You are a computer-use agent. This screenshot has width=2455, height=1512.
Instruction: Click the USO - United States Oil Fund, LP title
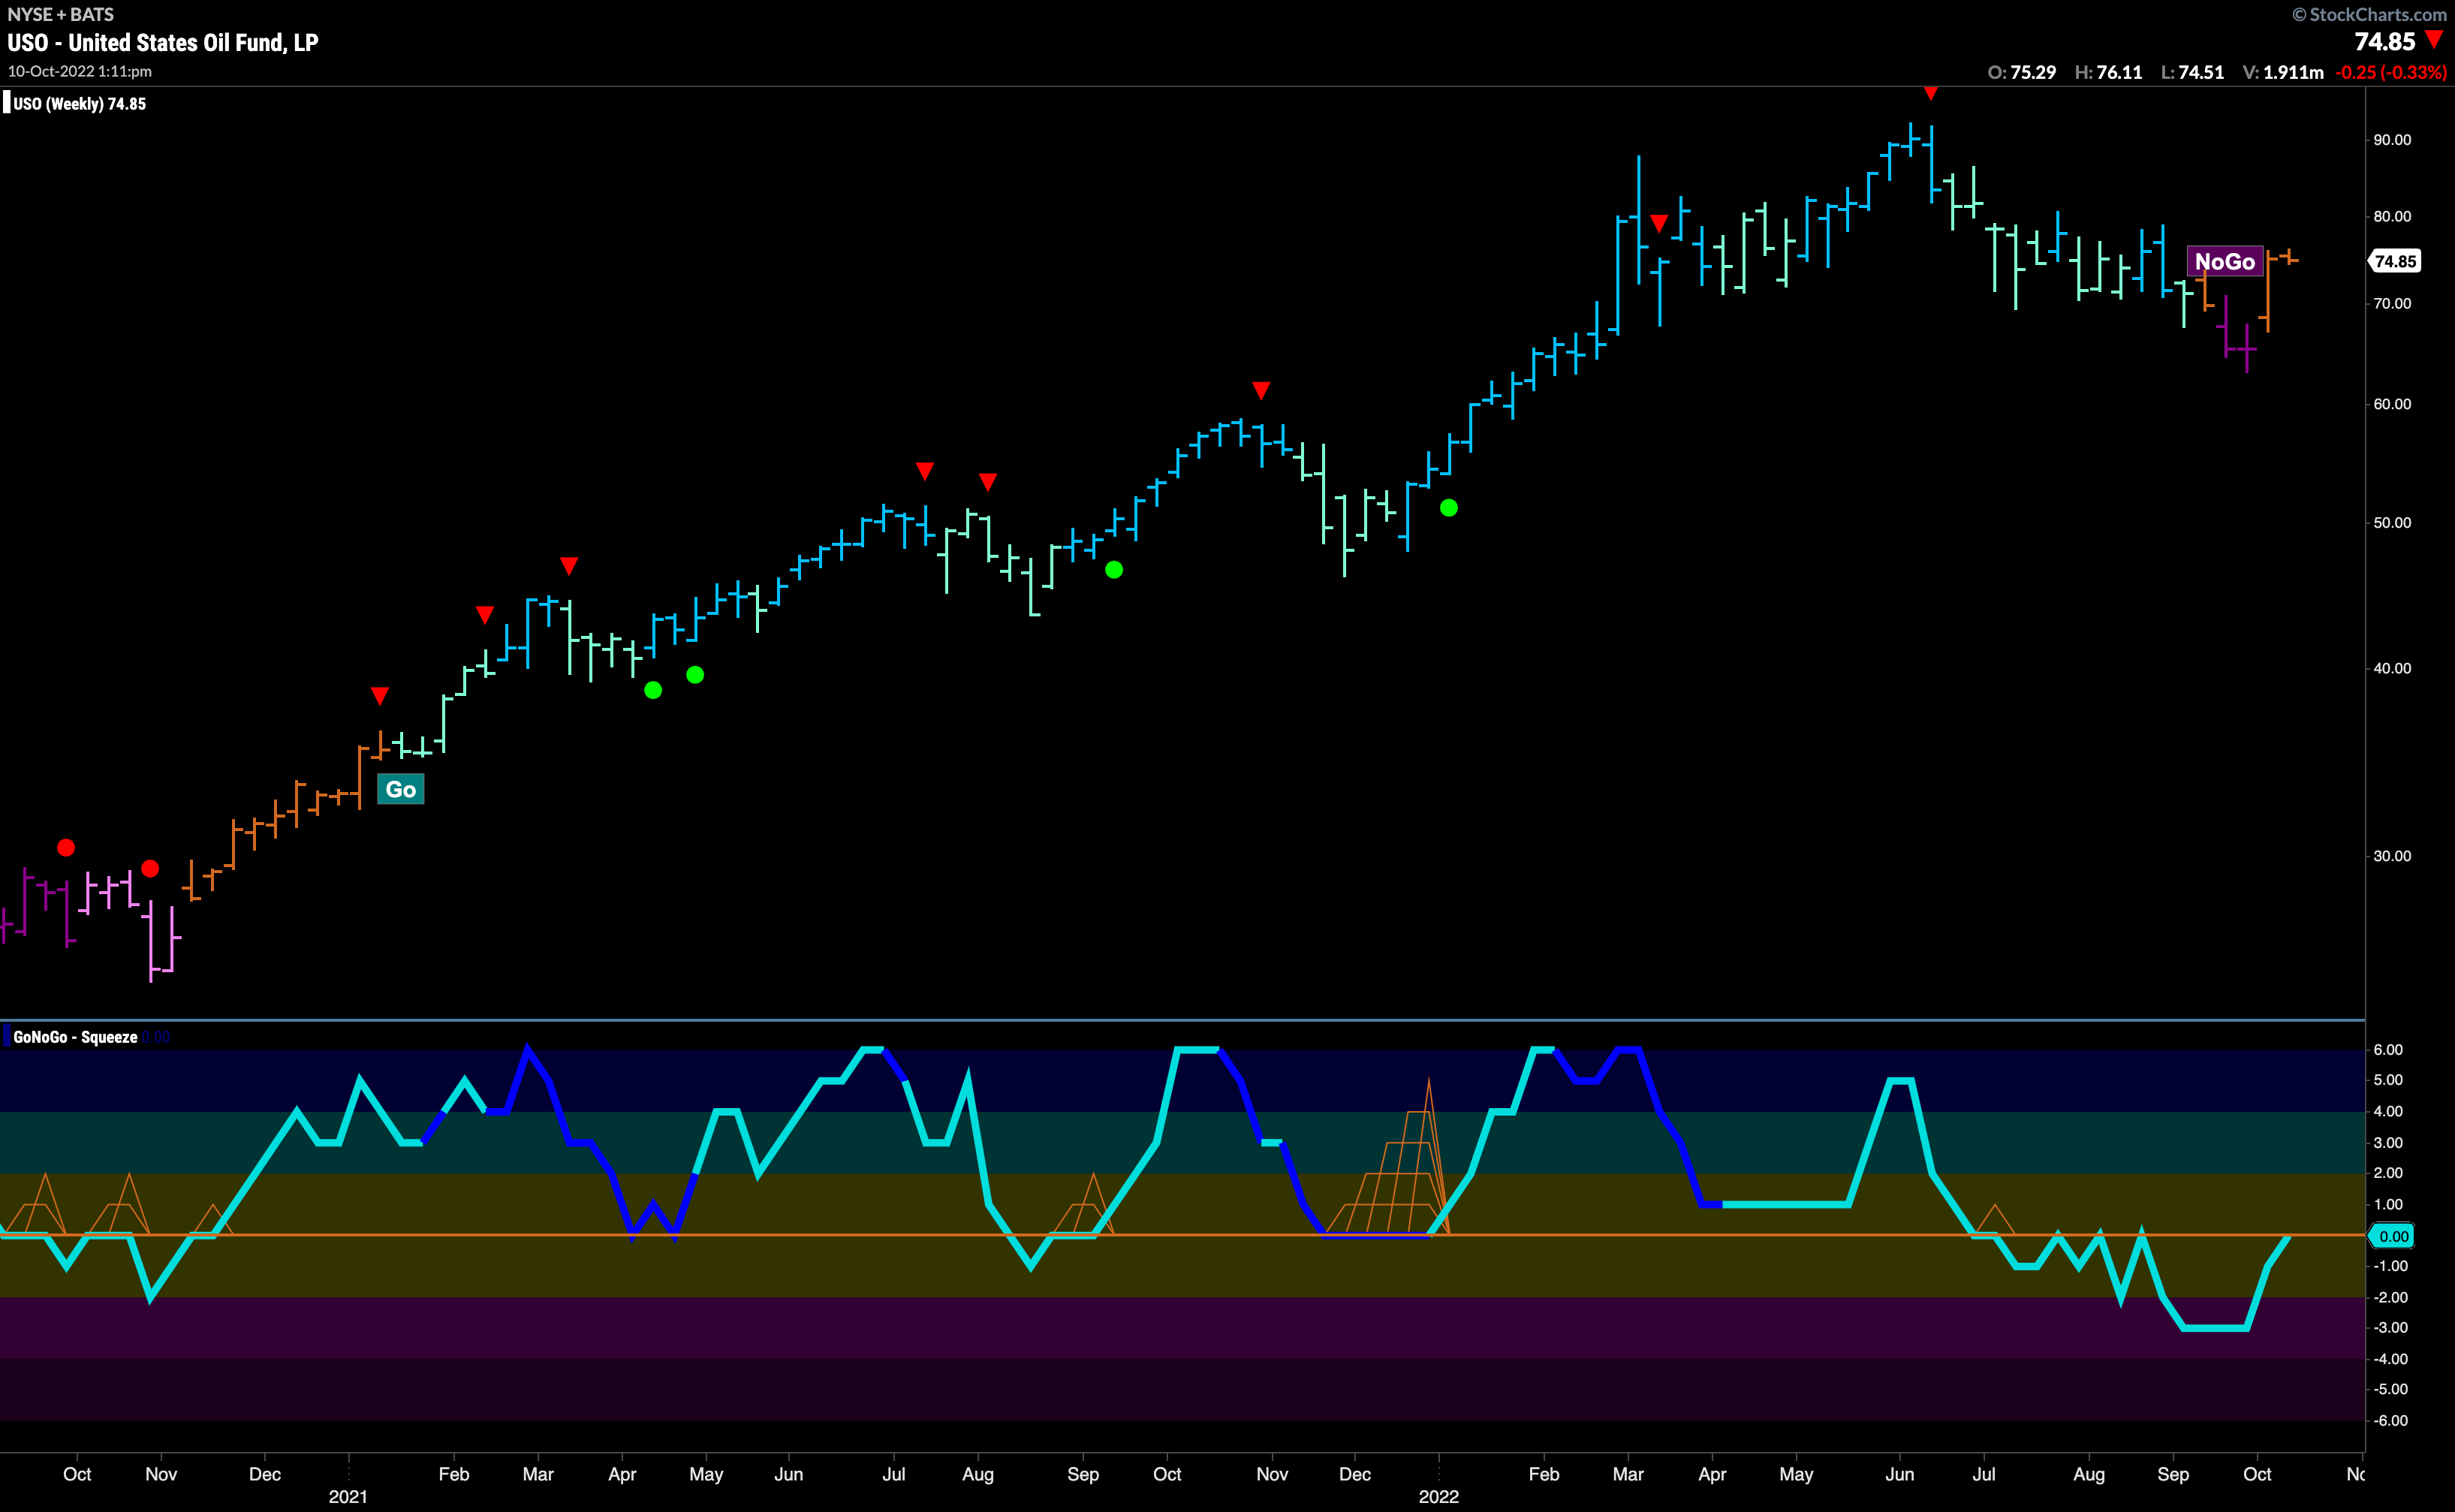pos(163,43)
